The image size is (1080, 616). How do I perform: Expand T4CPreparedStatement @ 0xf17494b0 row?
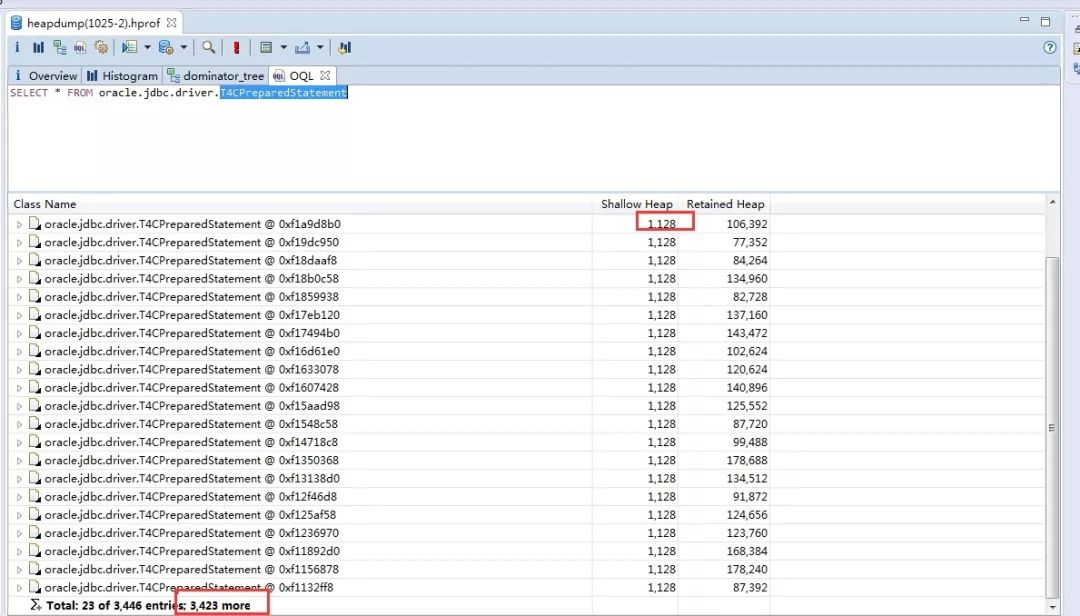tap(19, 333)
